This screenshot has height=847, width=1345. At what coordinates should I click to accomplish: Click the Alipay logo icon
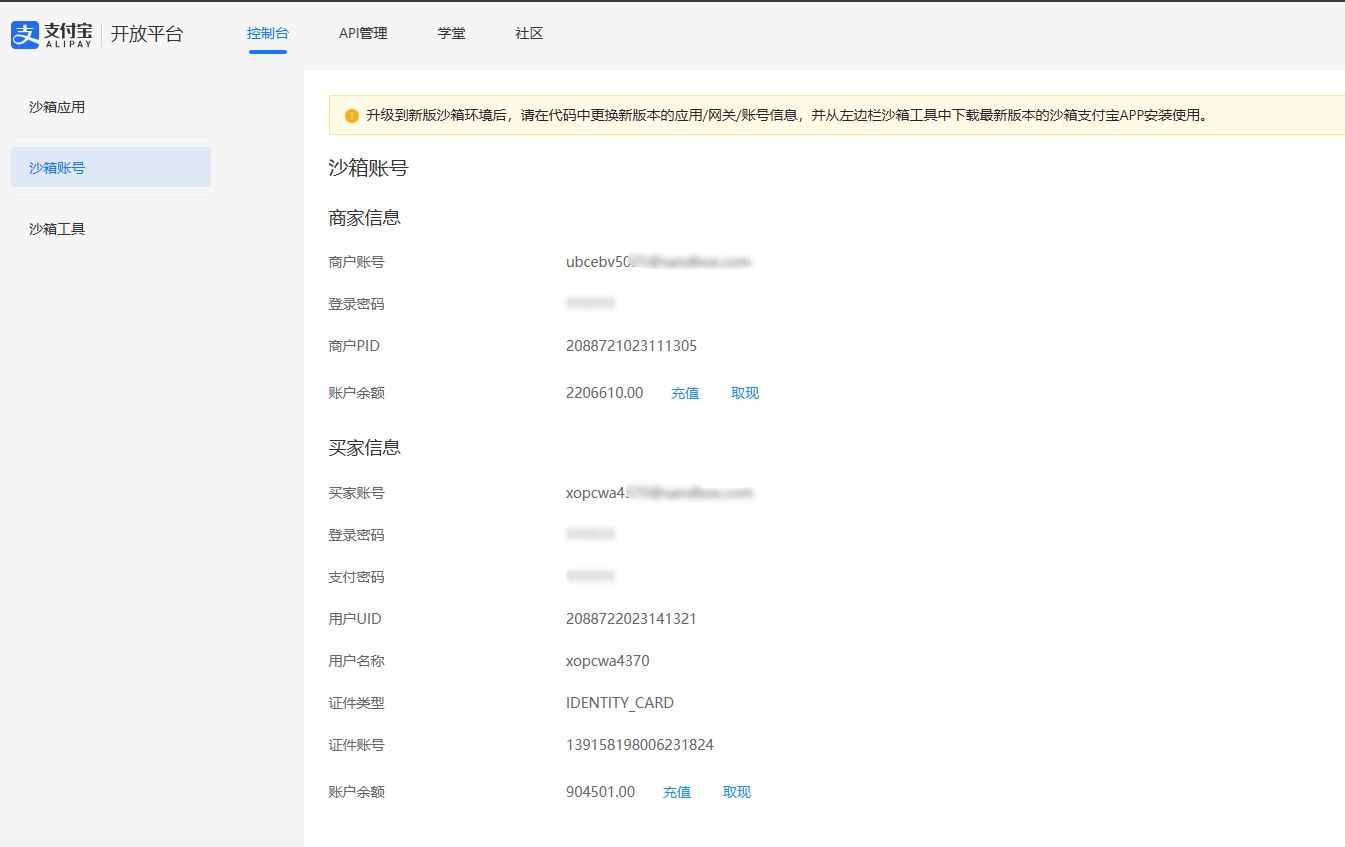[25, 35]
